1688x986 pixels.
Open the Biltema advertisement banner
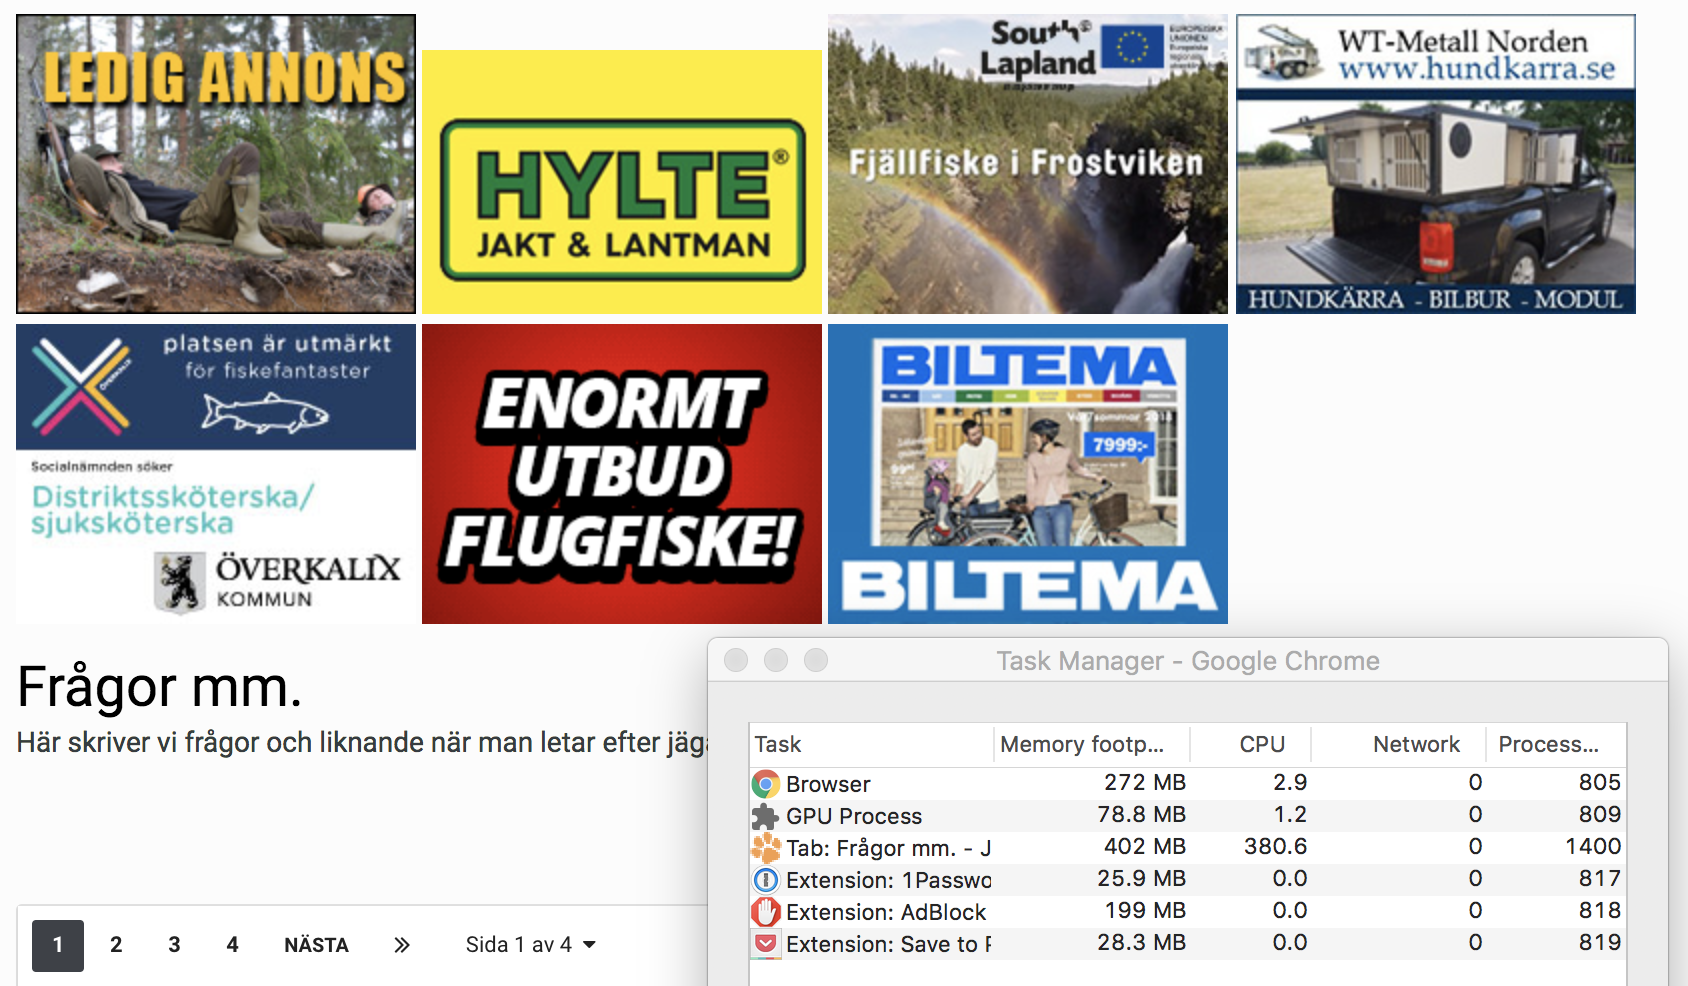point(1028,474)
